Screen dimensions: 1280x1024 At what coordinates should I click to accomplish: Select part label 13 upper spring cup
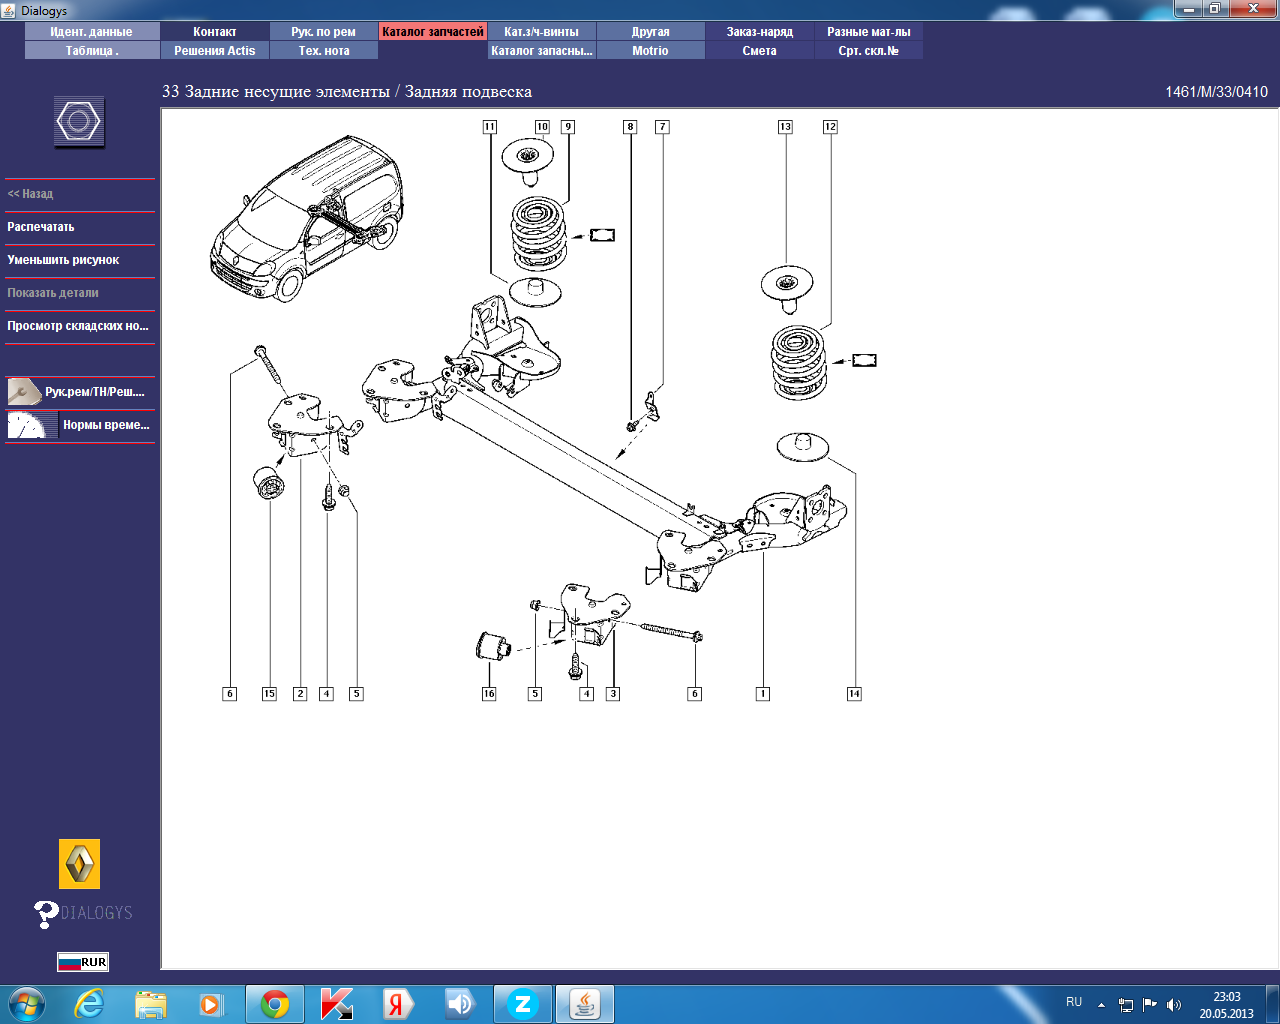(785, 127)
